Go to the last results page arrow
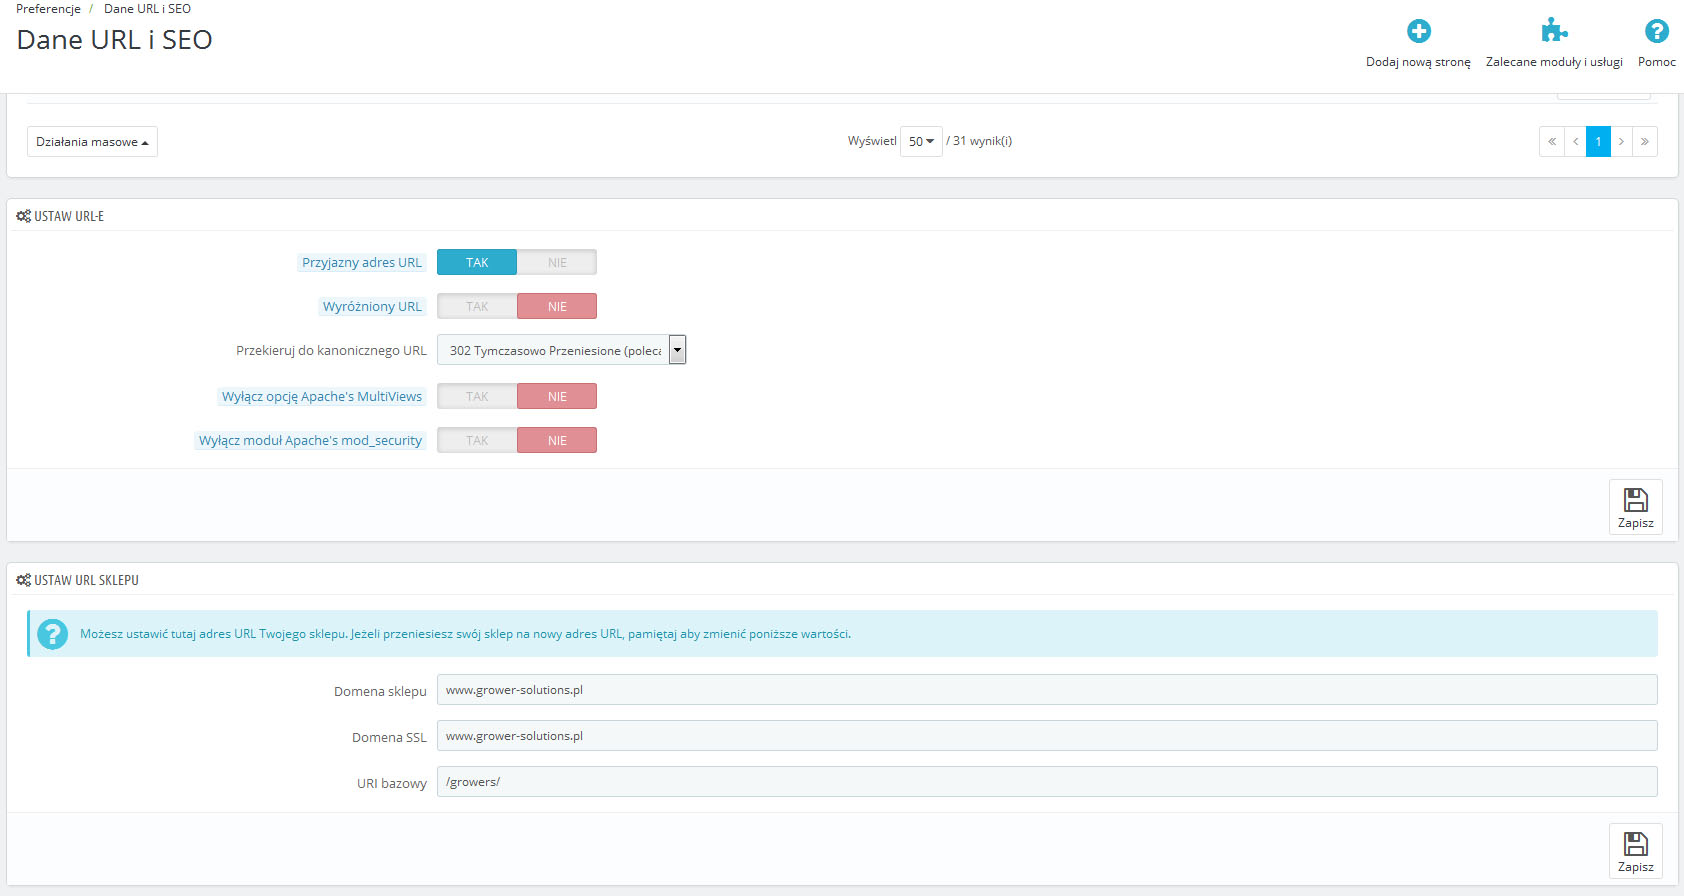The image size is (1684, 896). pyautogui.click(x=1645, y=142)
